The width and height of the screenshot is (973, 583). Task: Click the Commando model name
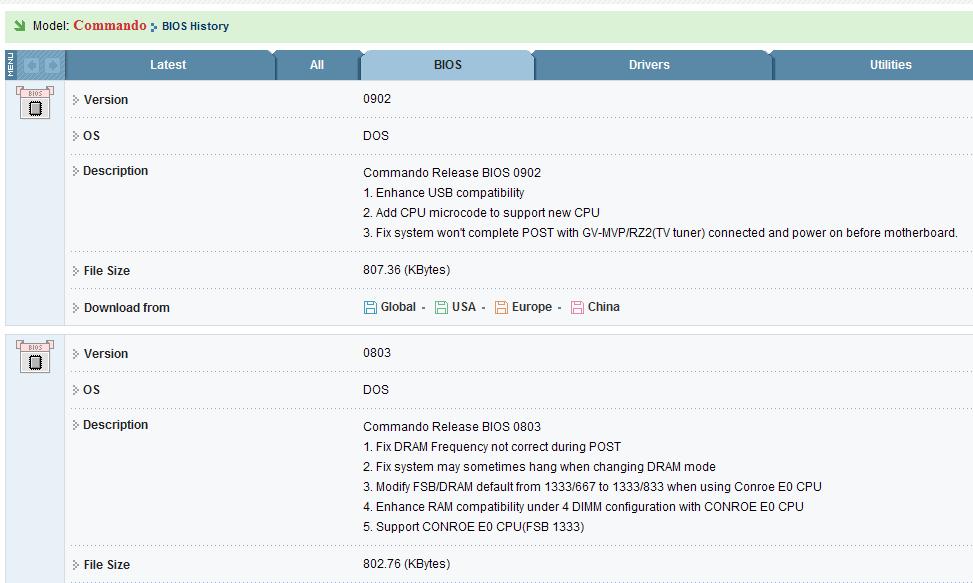110,25
